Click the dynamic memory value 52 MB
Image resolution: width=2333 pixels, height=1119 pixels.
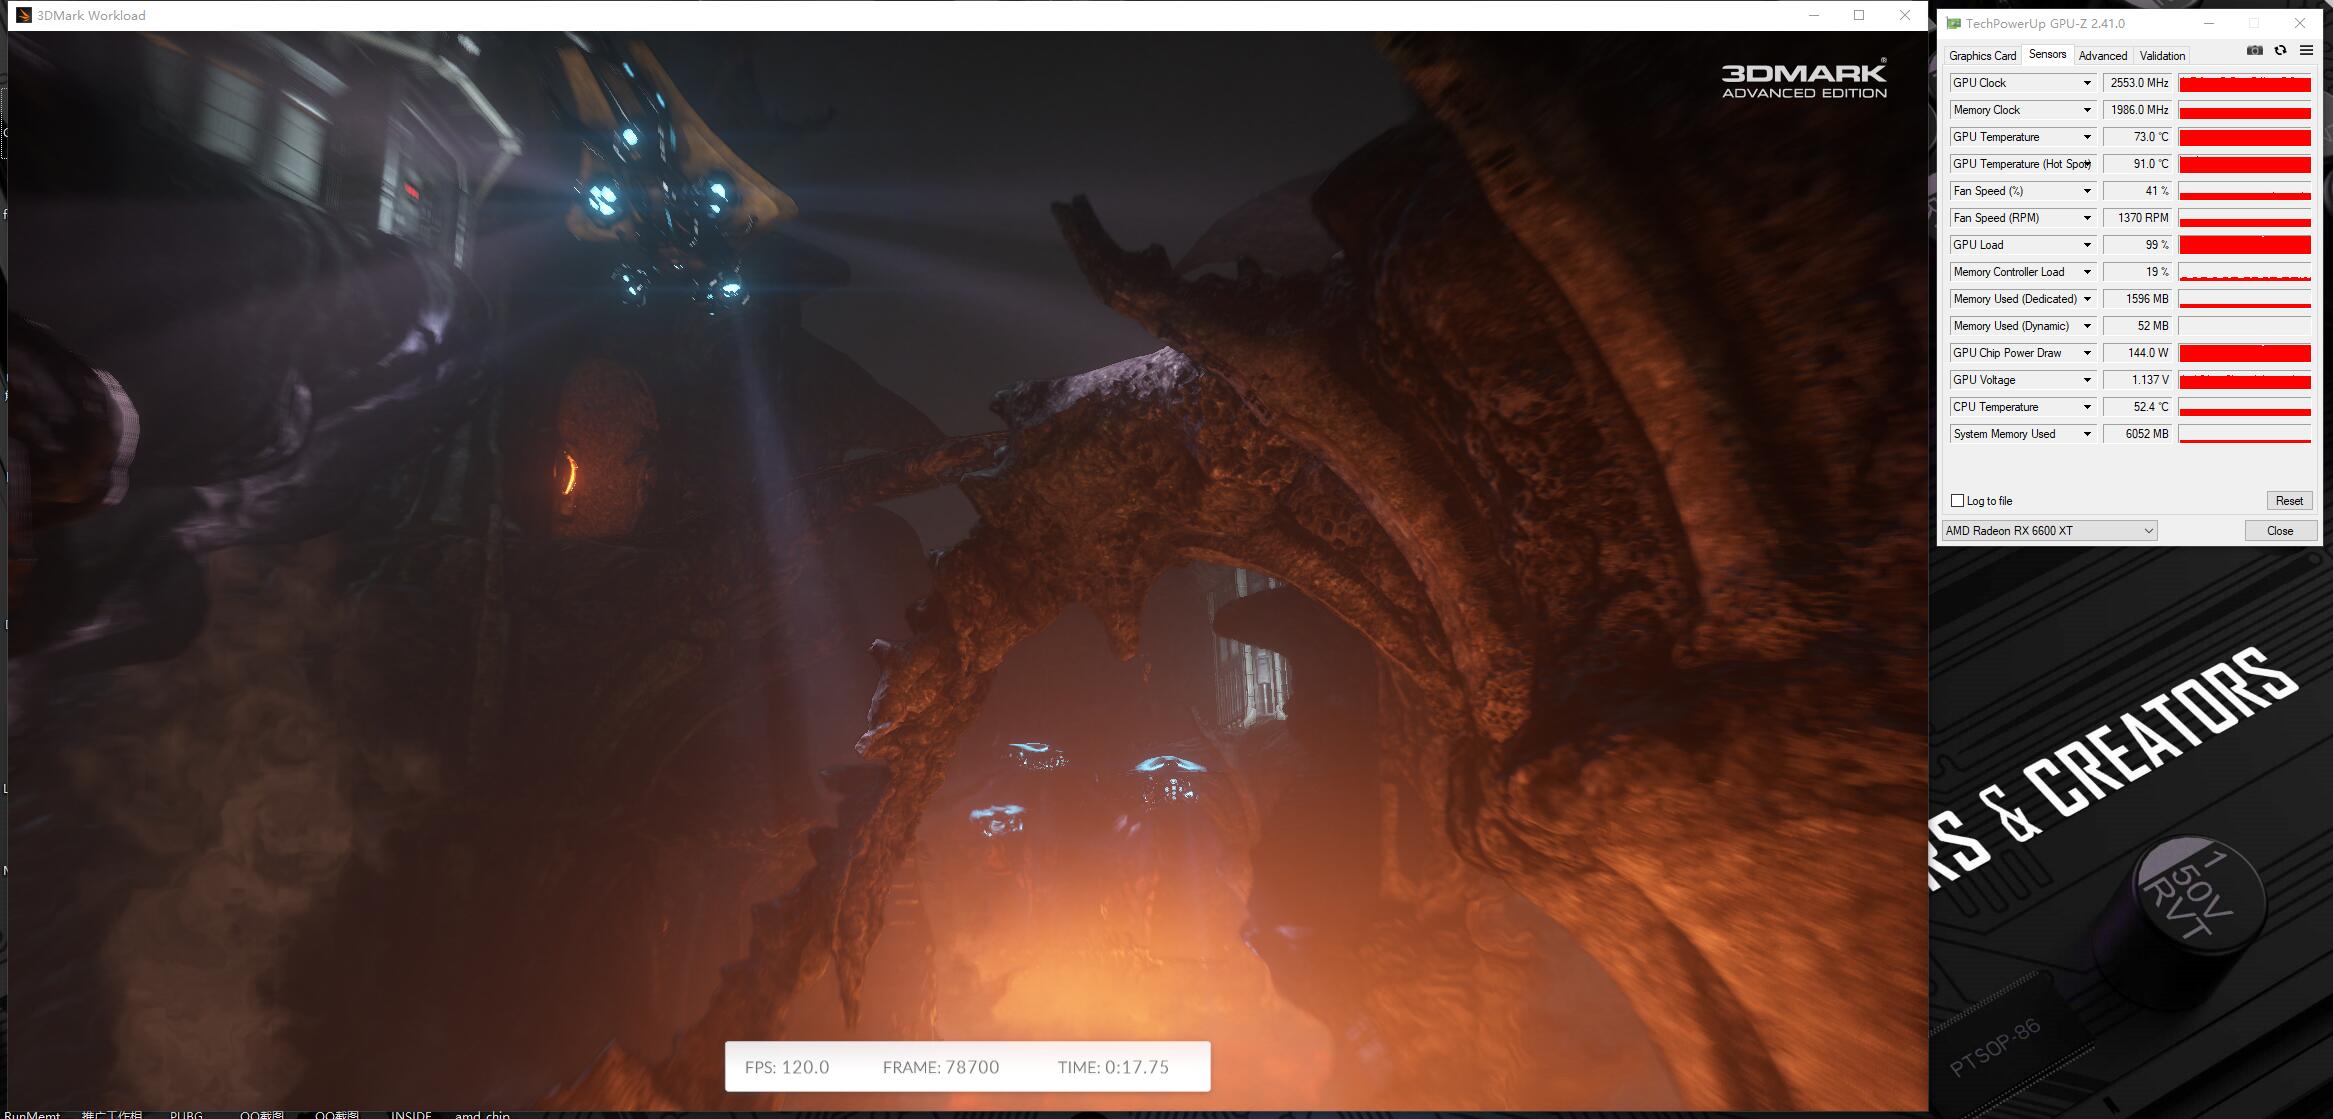(2138, 326)
